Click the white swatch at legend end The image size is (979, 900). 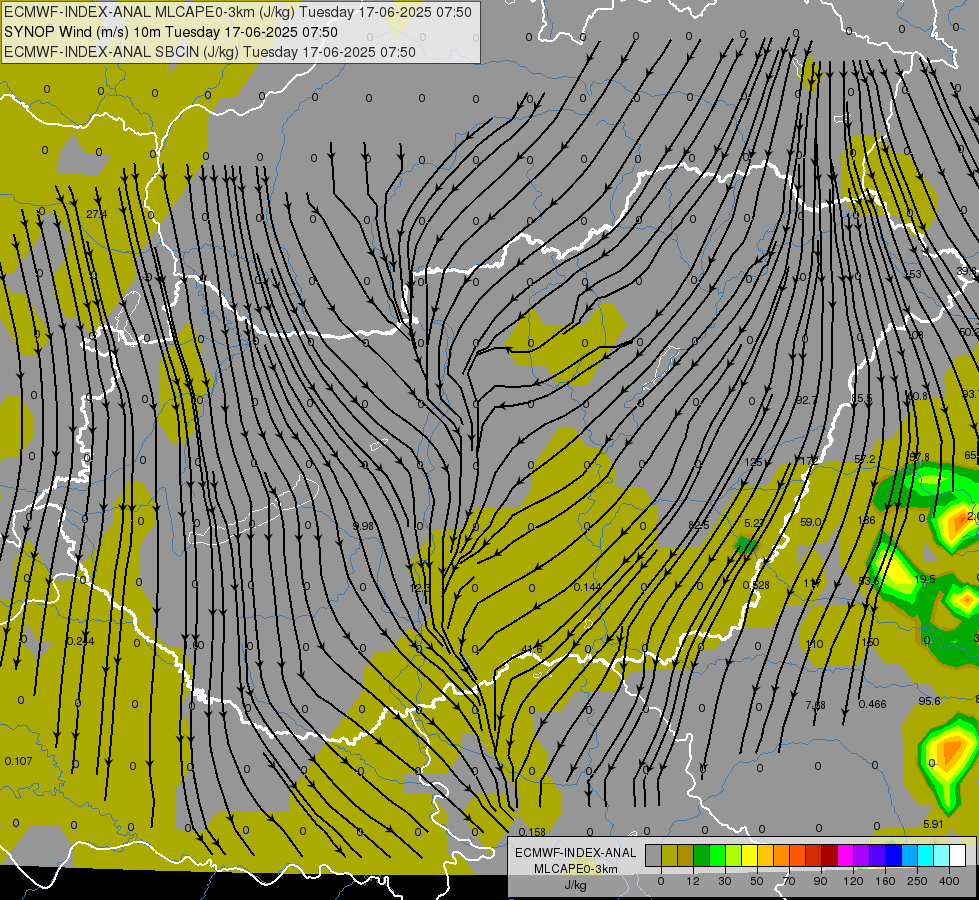click(958, 856)
